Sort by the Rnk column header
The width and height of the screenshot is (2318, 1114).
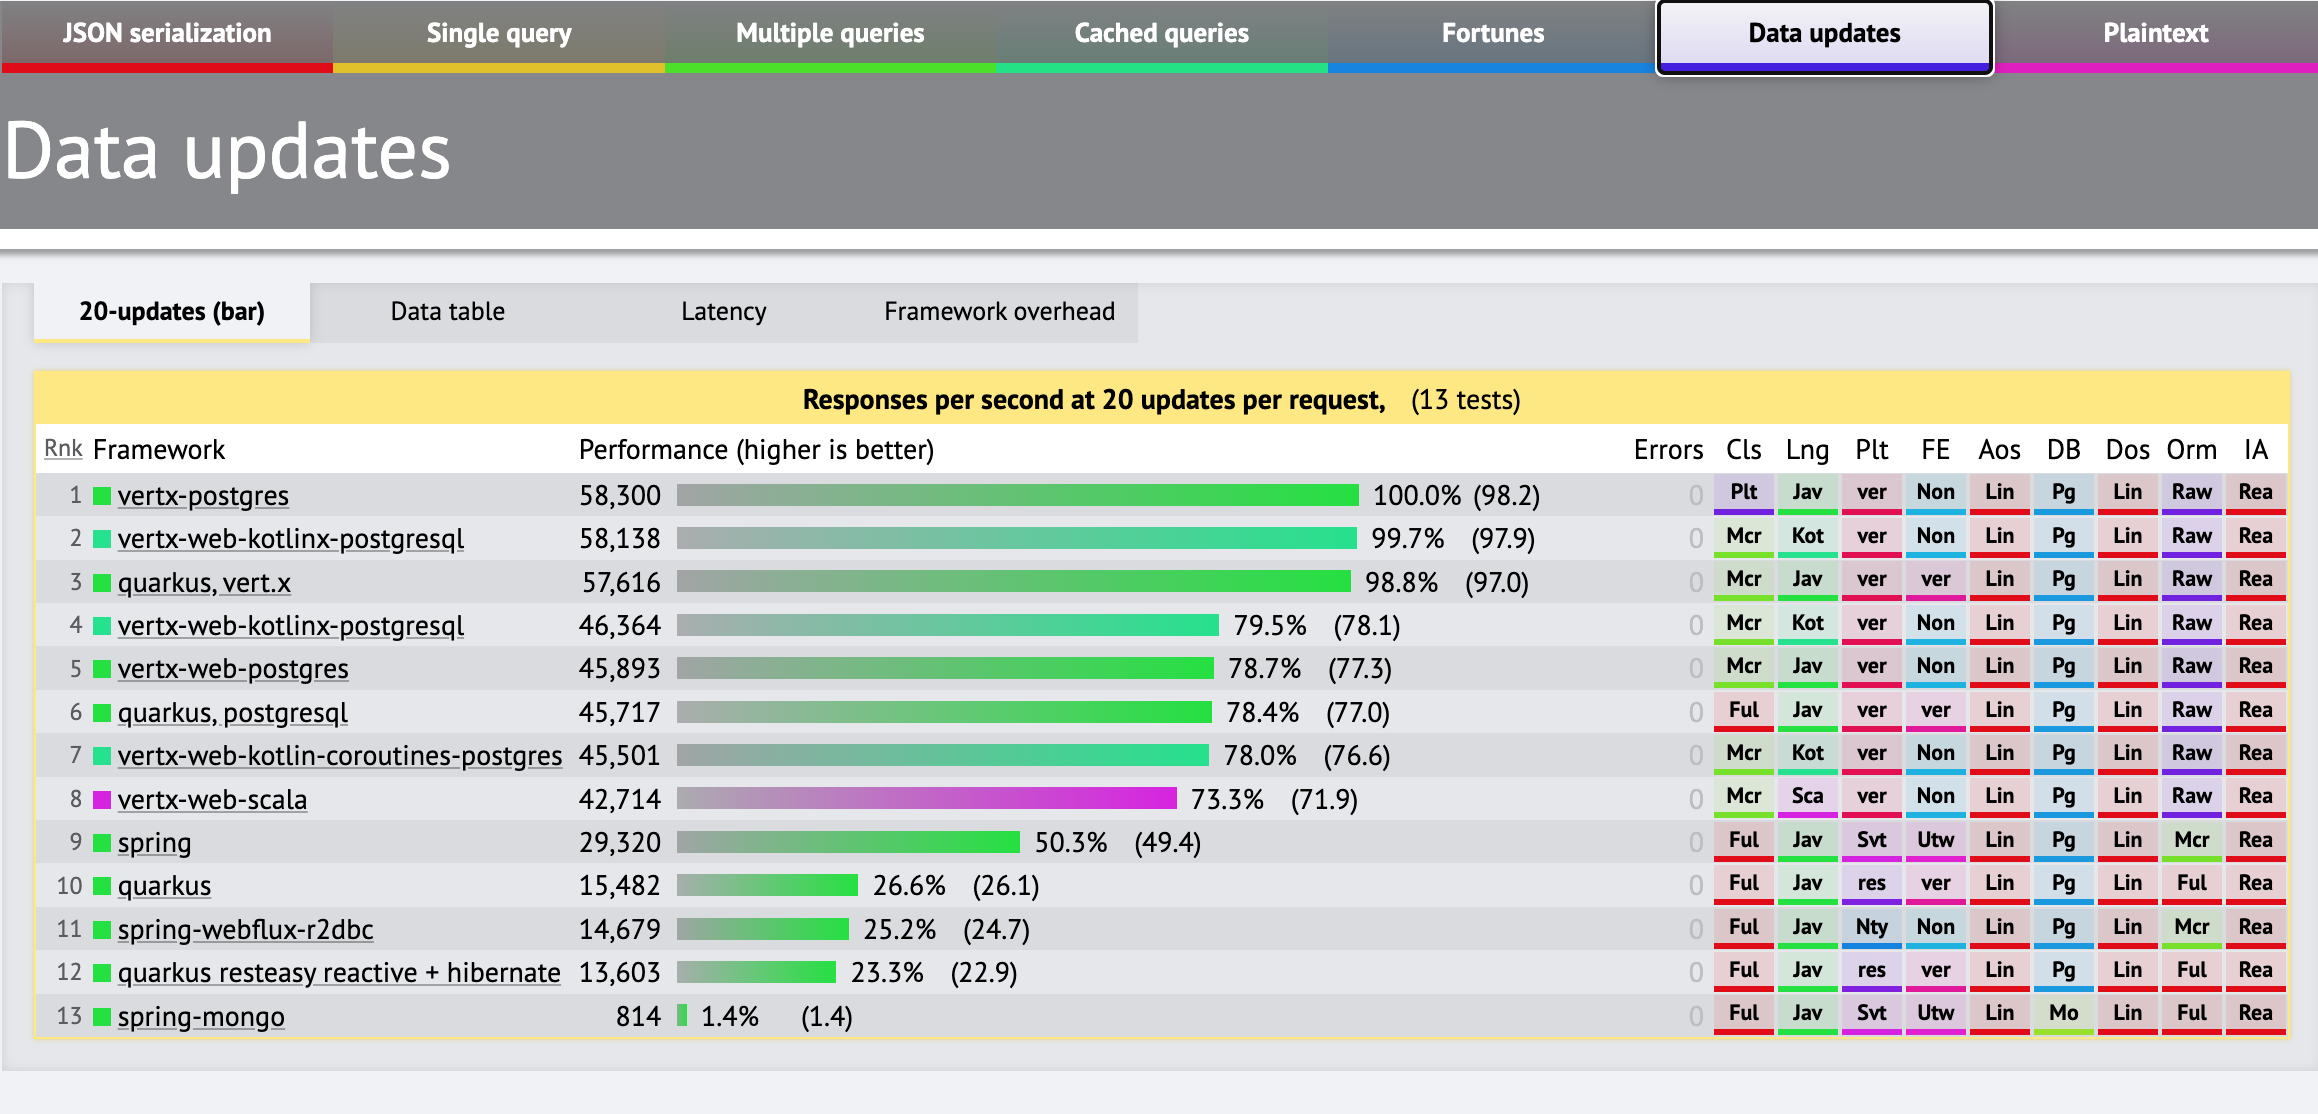click(63, 449)
